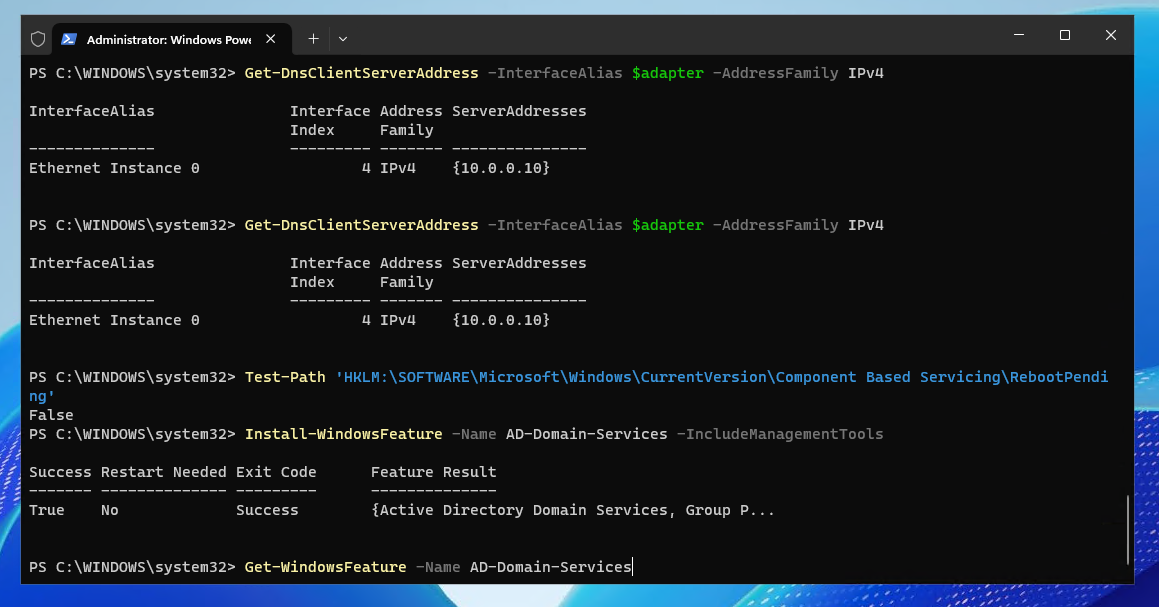Click 'True' under the Success column
Image resolution: width=1159 pixels, height=607 pixels.
[47, 510]
